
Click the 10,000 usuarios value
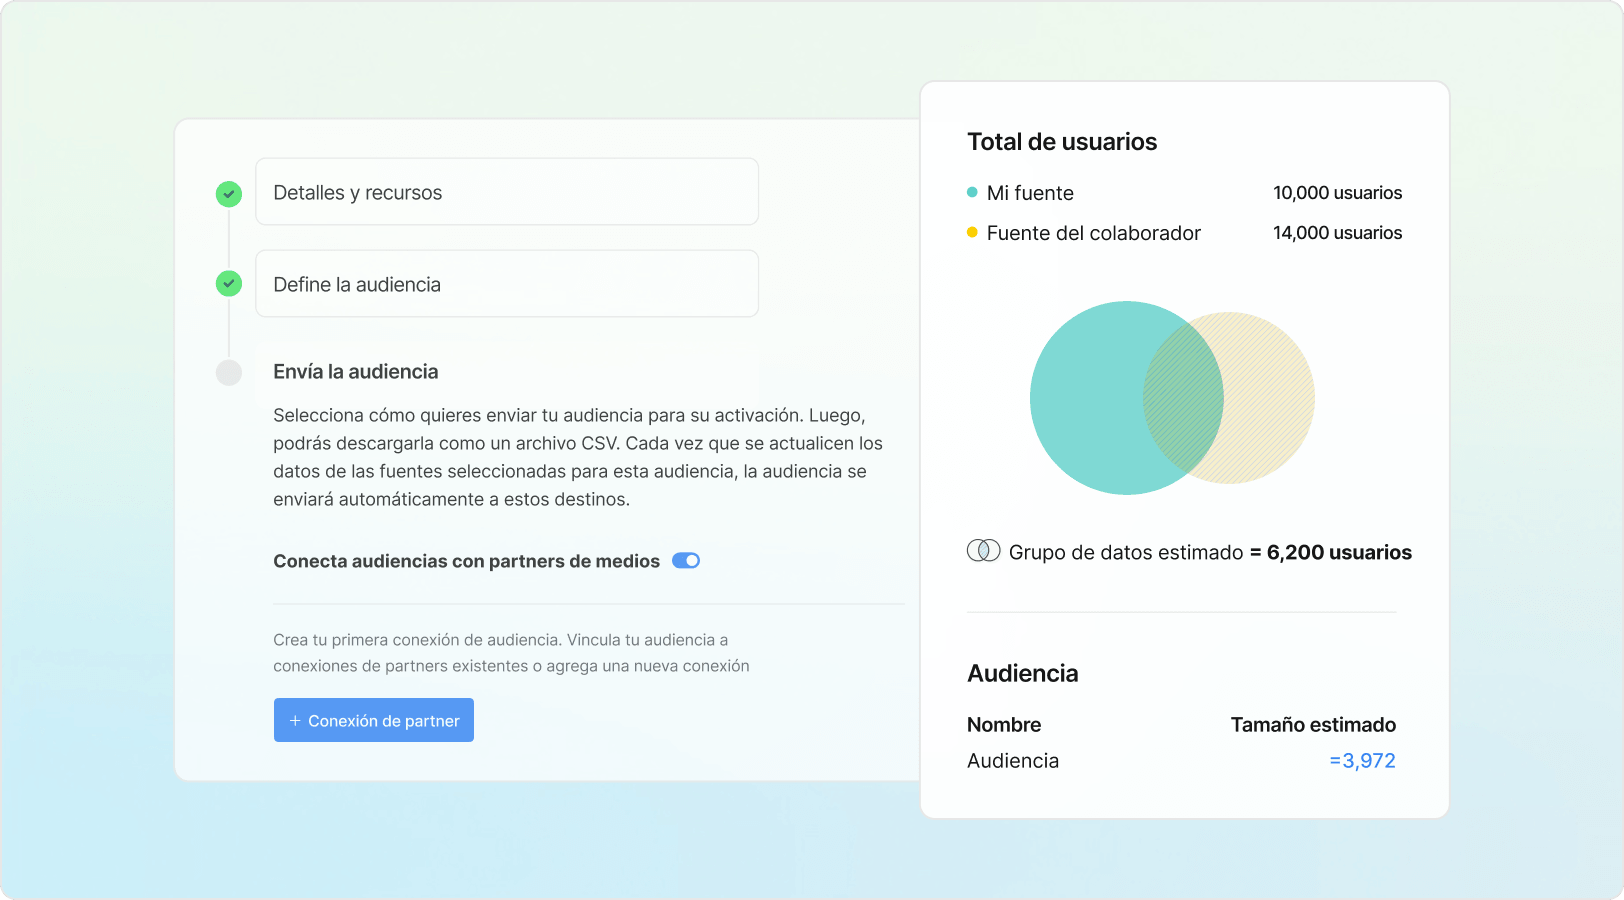point(1337,193)
